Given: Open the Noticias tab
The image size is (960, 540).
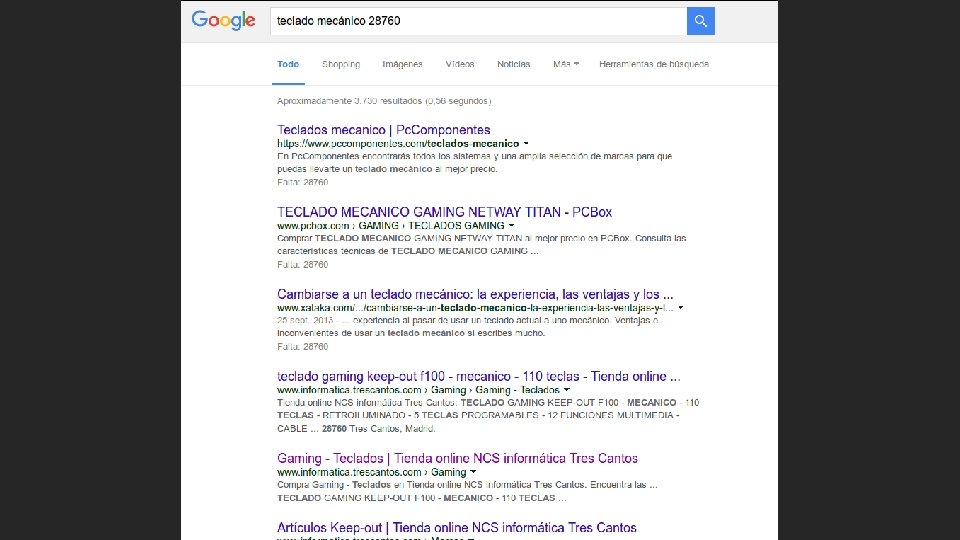Looking at the screenshot, I should (x=514, y=64).
